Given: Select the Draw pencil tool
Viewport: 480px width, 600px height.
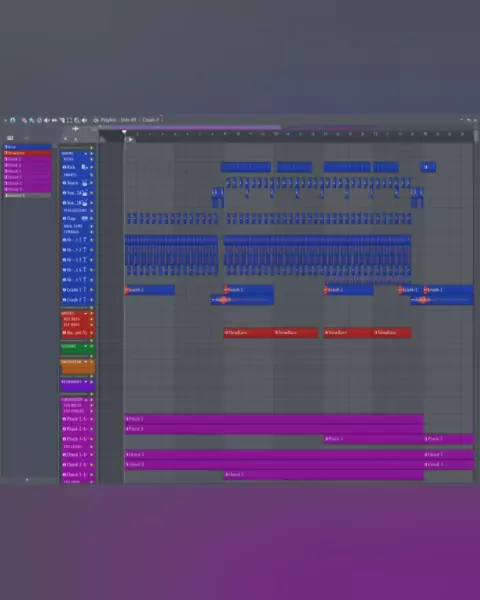Looking at the screenshot, I should 24,121.
